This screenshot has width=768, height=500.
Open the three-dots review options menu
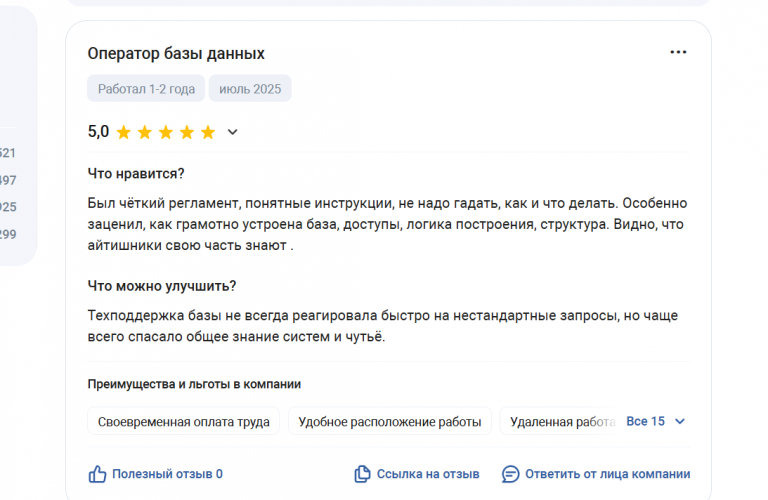[x=678, y=52]
